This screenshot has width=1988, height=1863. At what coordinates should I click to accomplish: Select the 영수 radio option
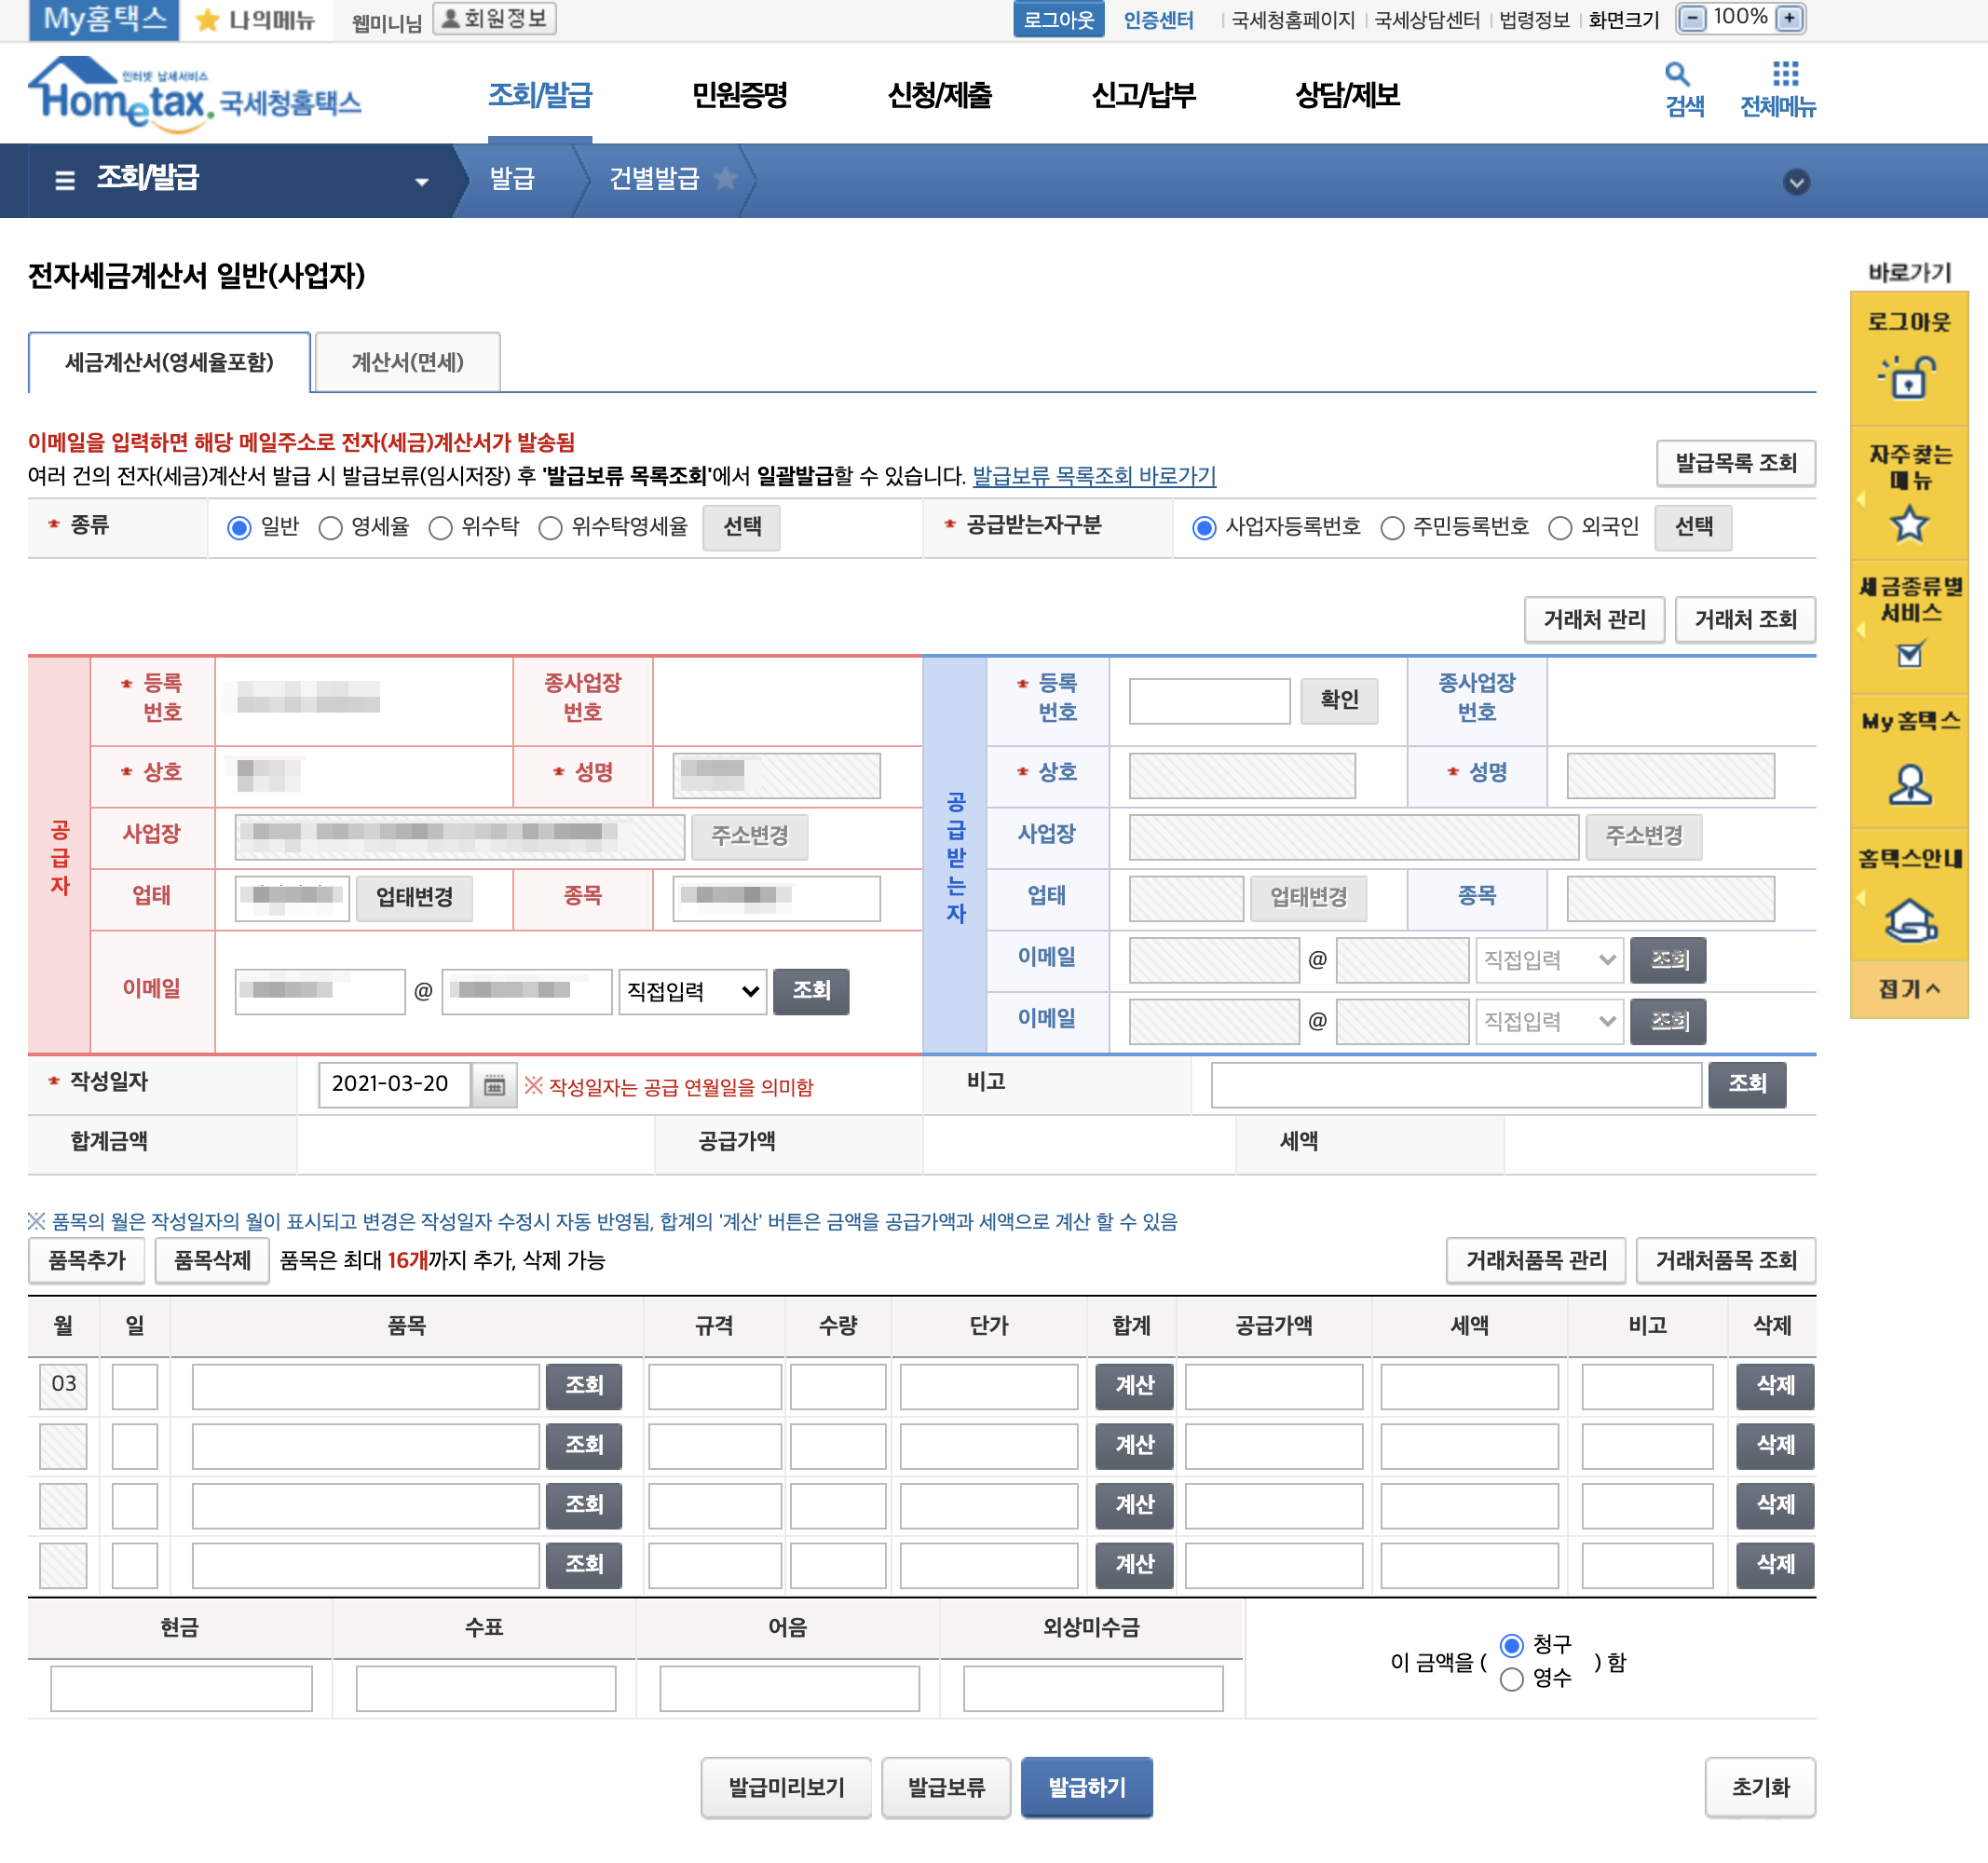coord(1511,1678)
